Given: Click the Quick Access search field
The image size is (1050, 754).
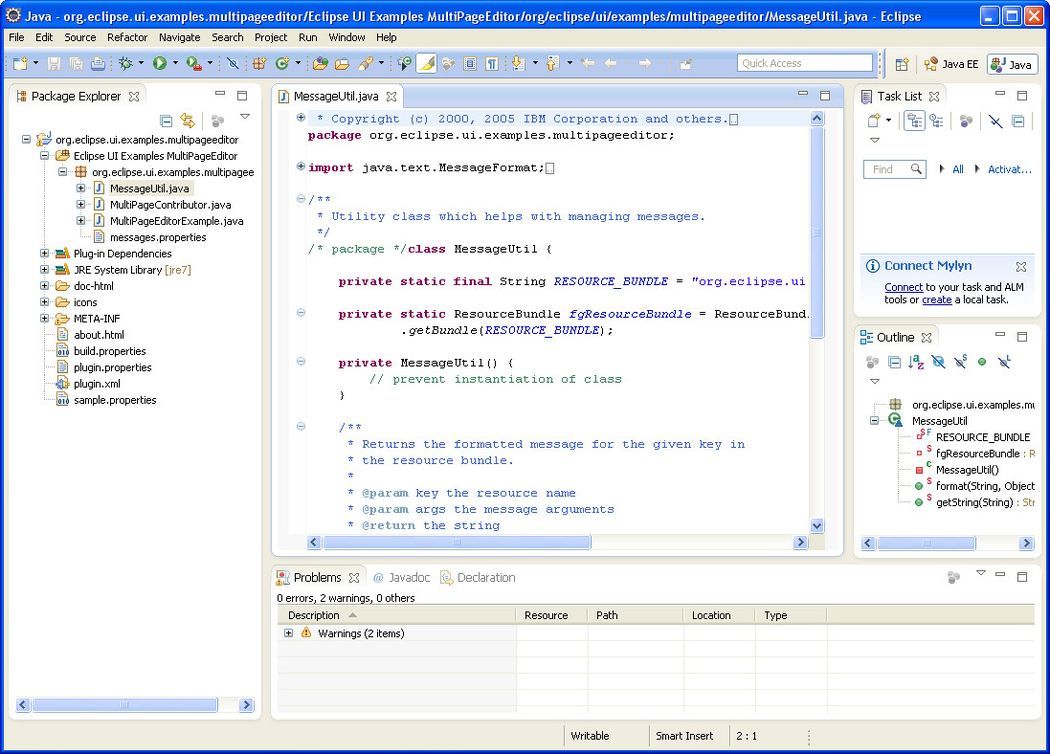Looking at the screenshot, I should [x=805, y=63].
